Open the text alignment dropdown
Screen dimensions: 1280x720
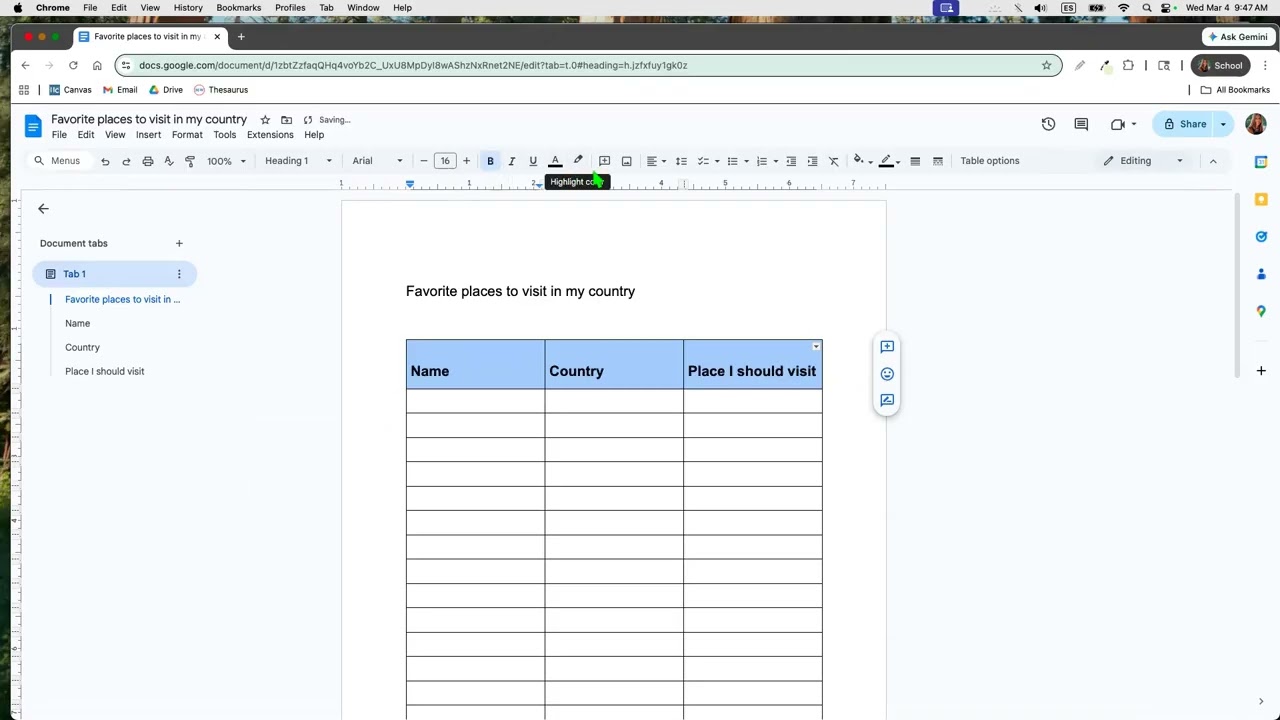[x=655, y=161]
